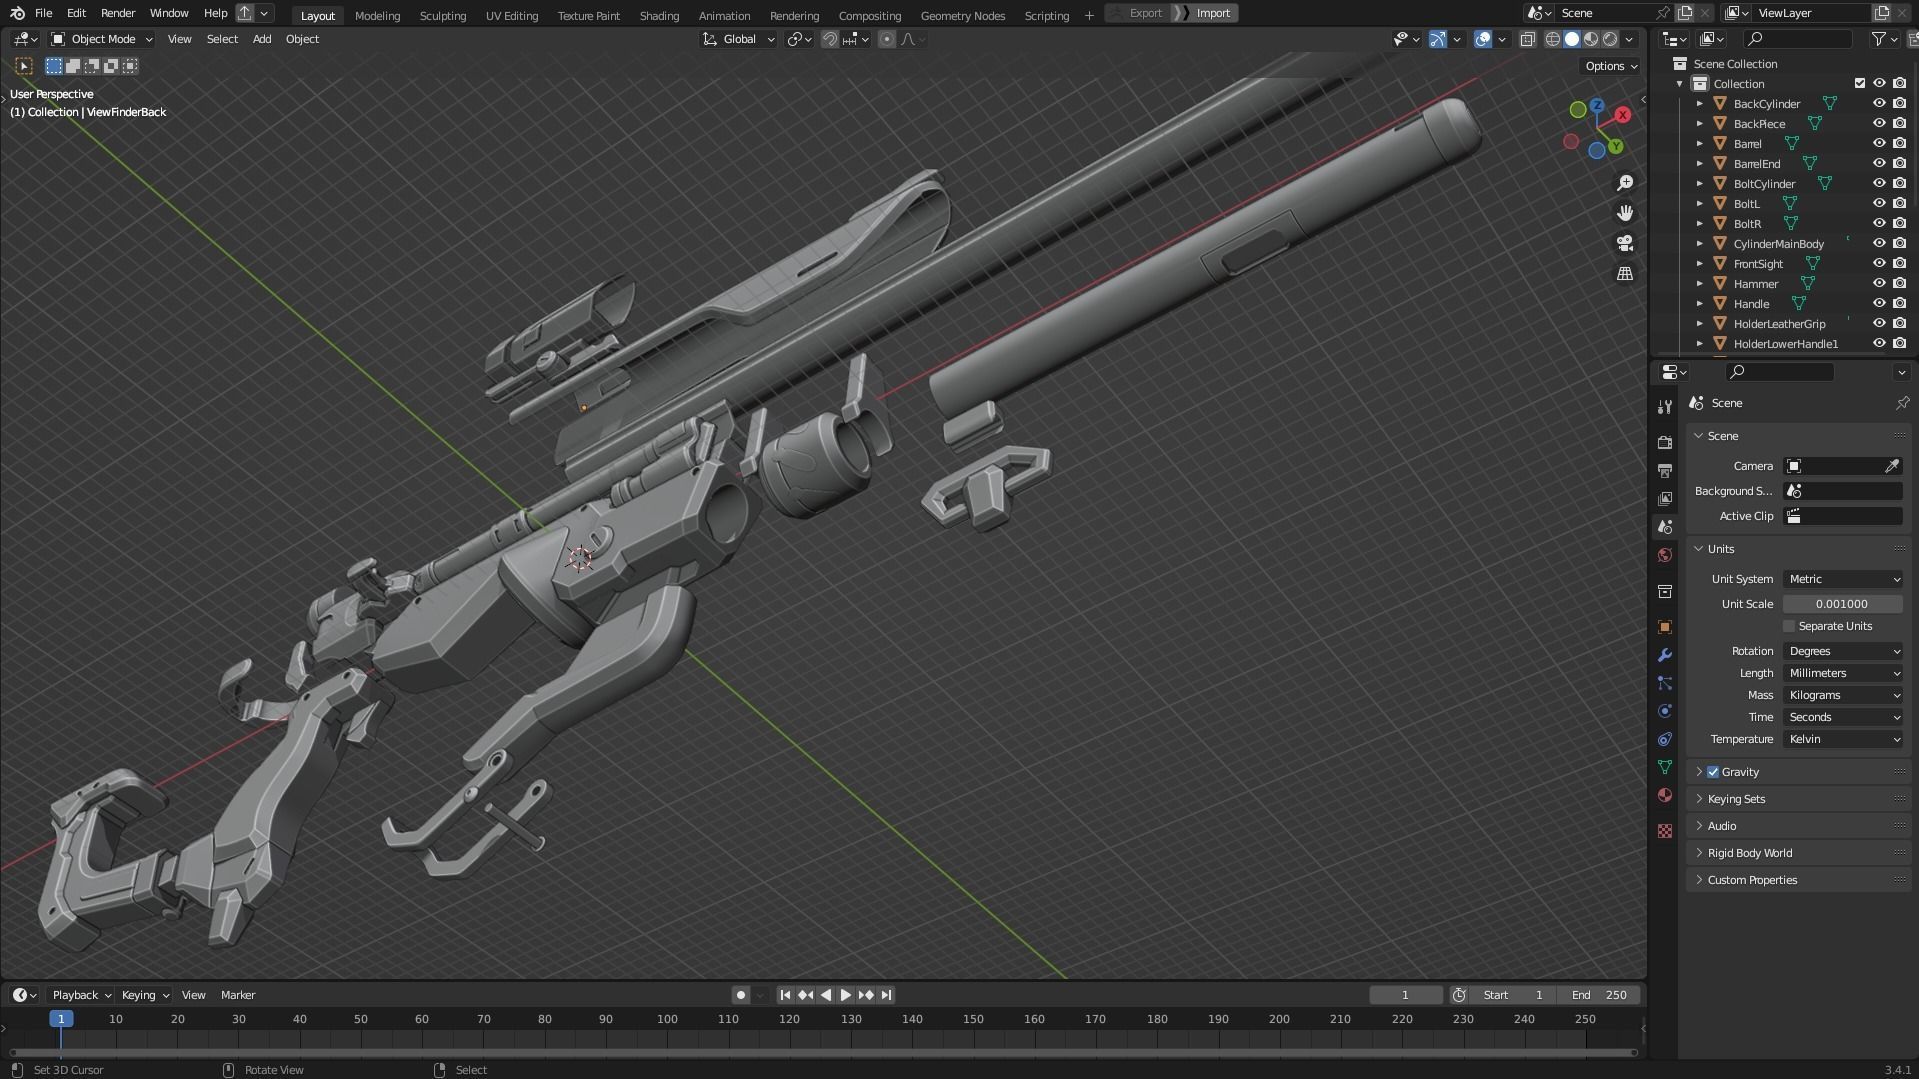The width and height of the screenshot is (1919, 1079).
Task: Uncheck the Gravity checkbox
Action: pos(1713,772)
